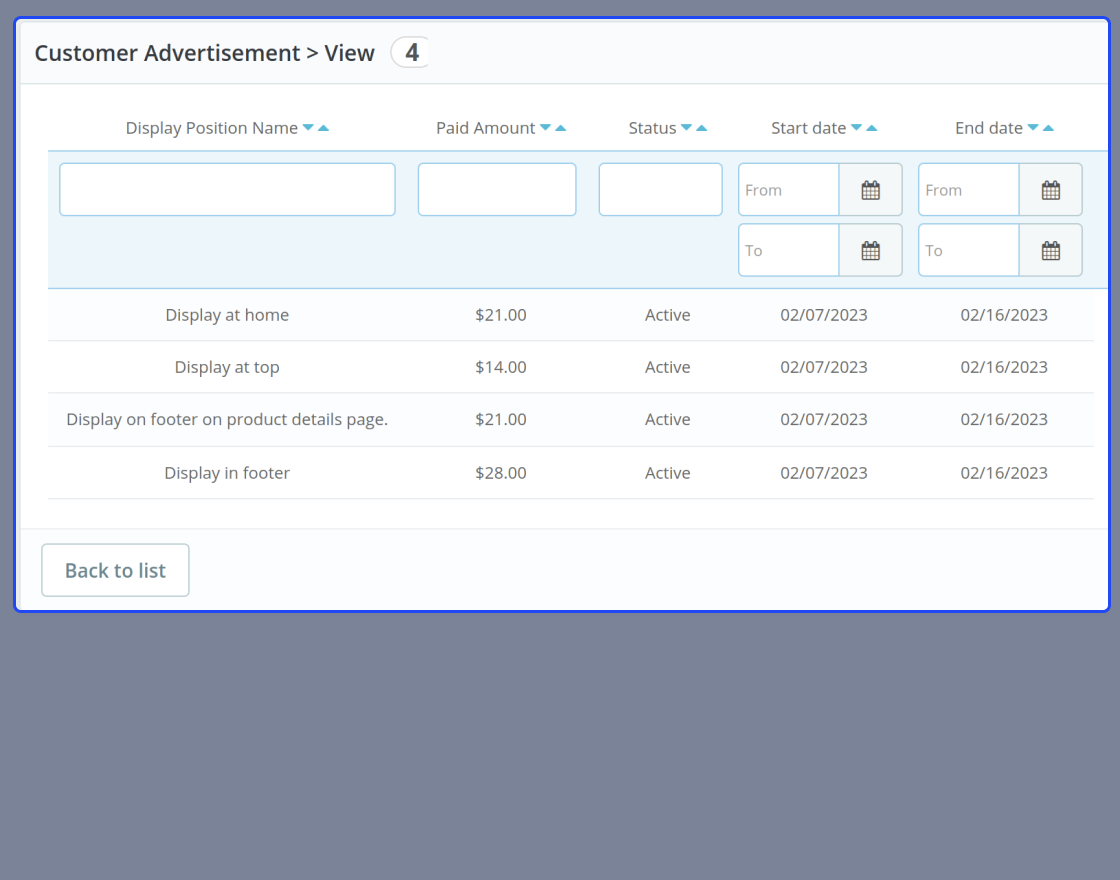Click start date of Display in footer row

824,473
